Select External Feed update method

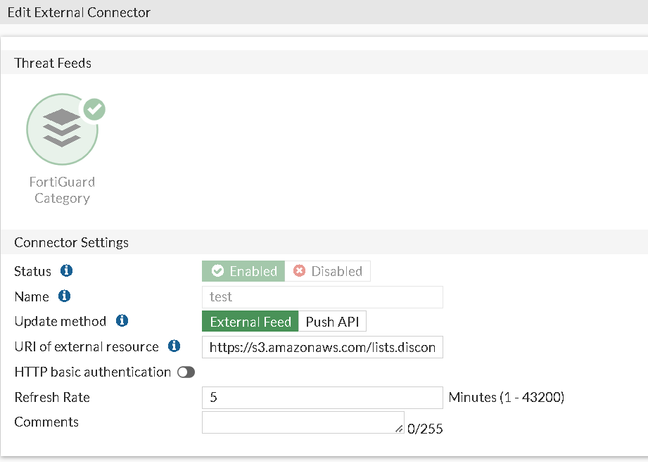pyautogui.click(x=250, y=321)
